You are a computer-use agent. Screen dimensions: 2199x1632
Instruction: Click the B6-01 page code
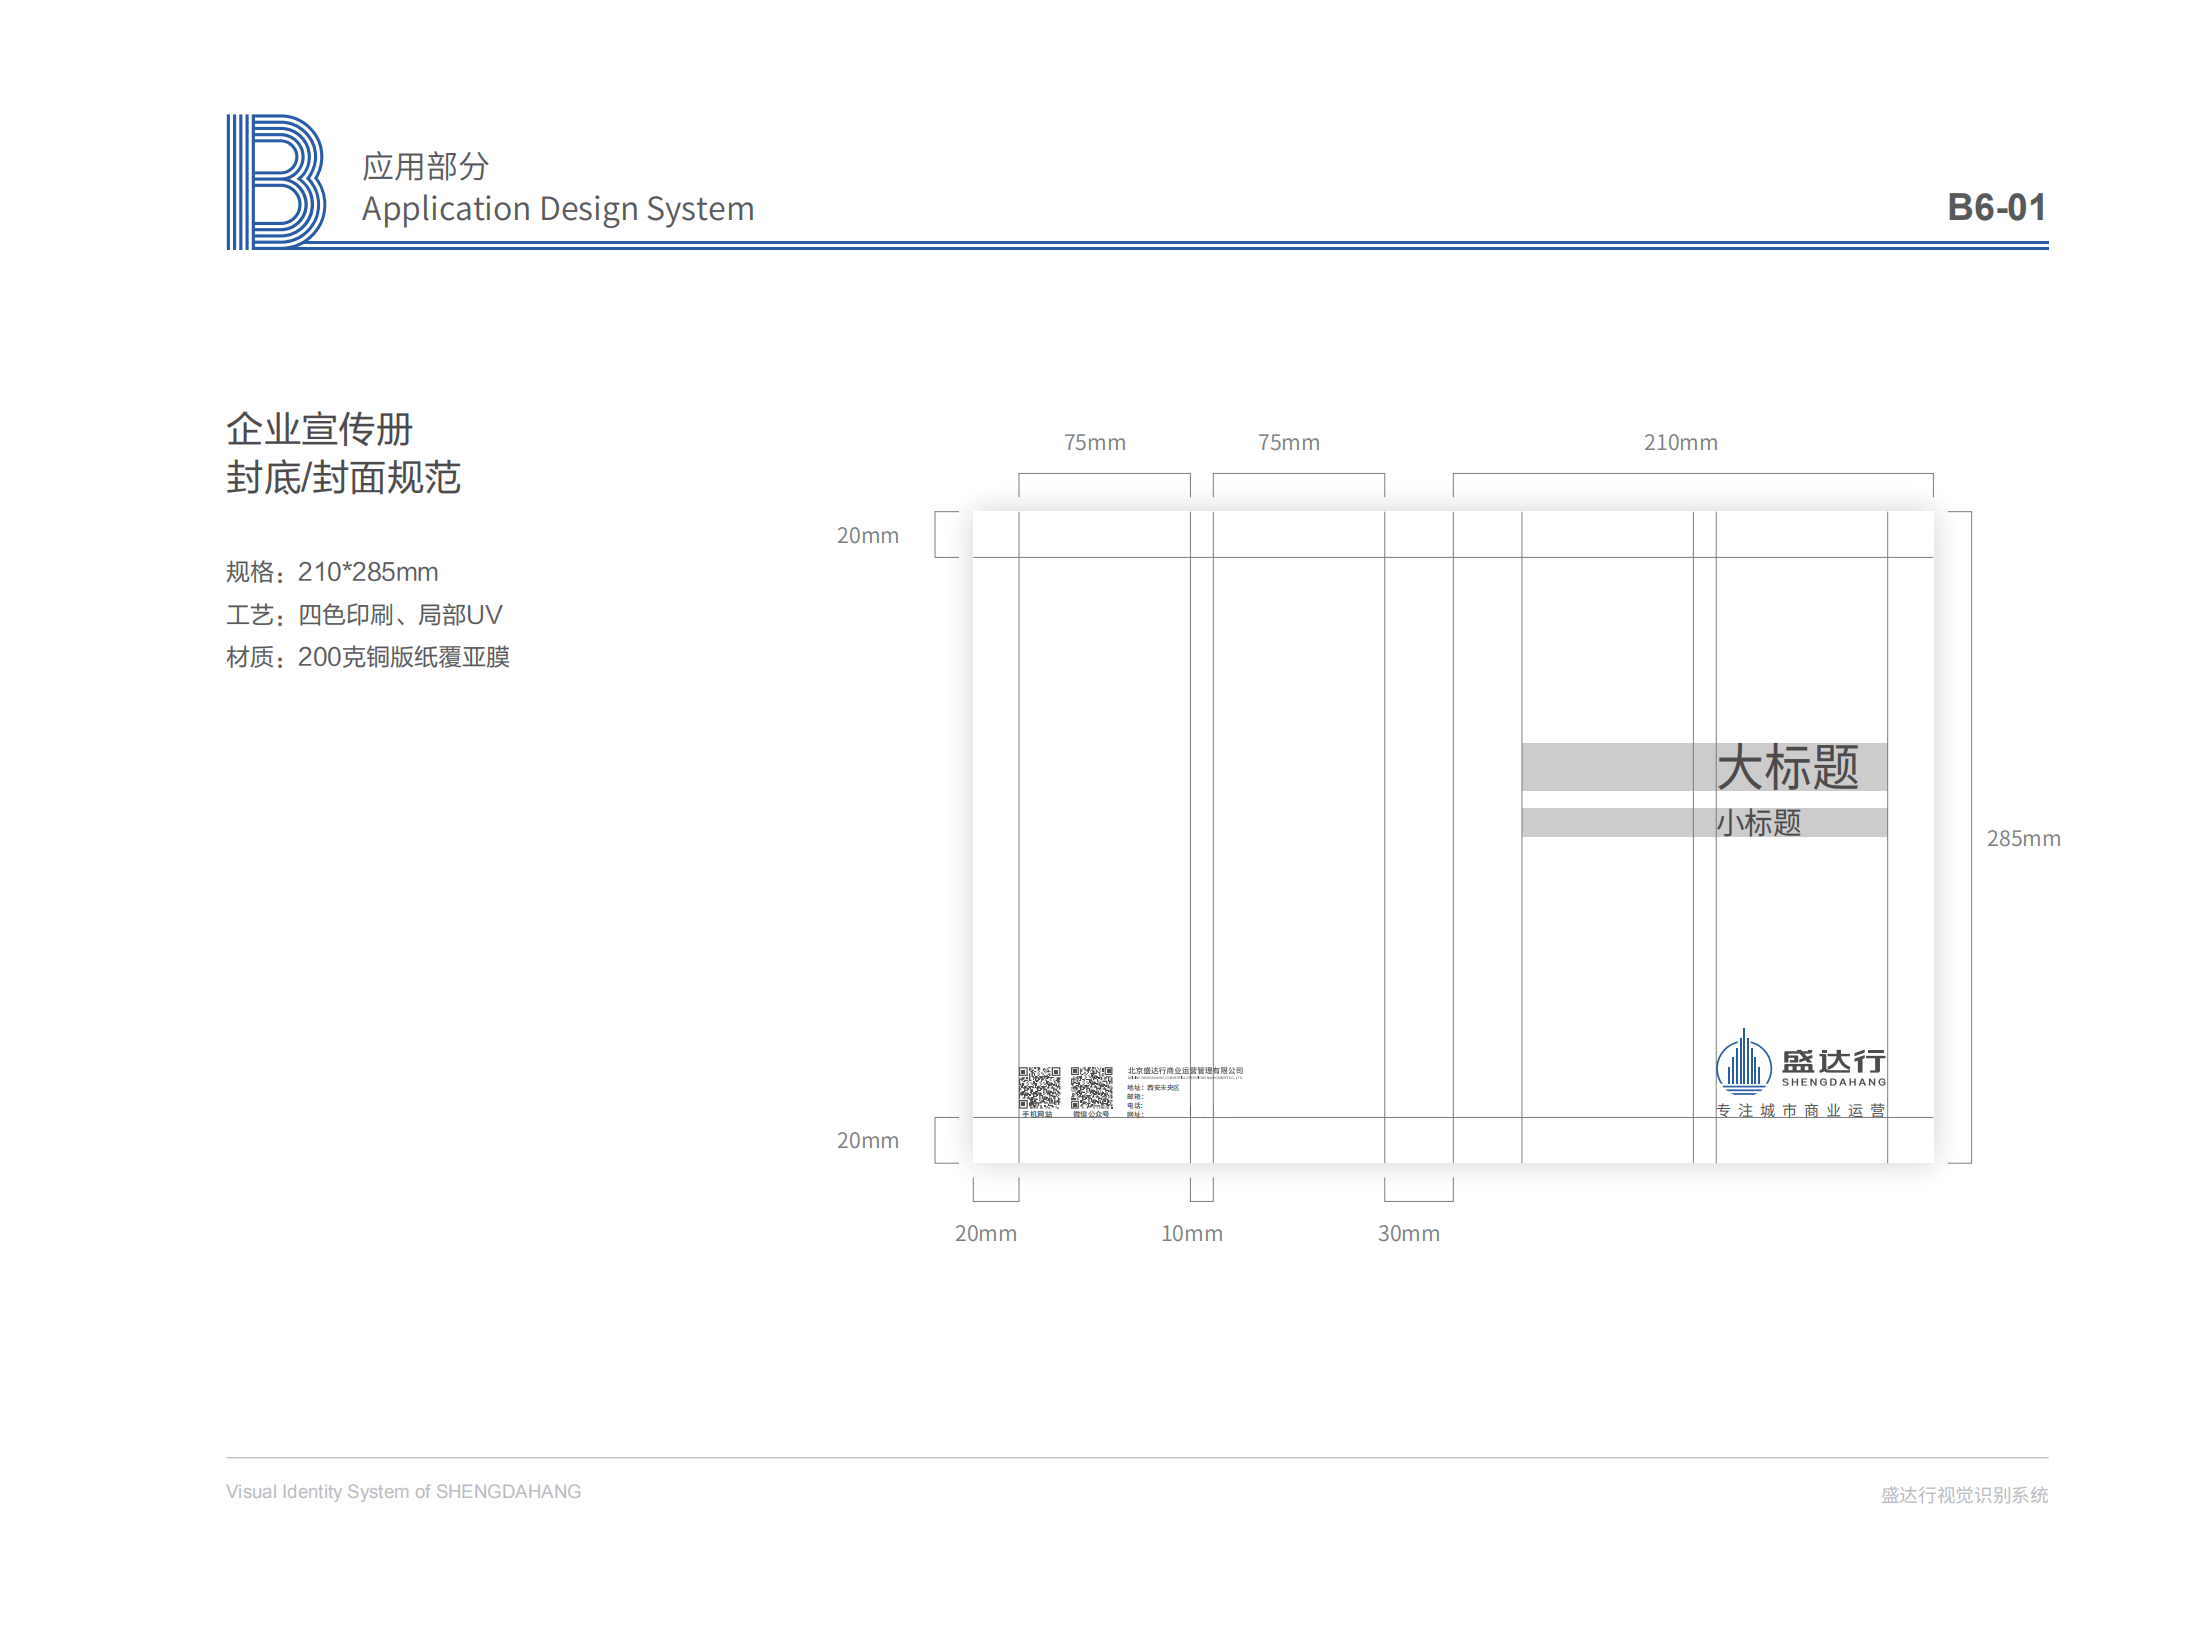click(x=1995, y=207)
